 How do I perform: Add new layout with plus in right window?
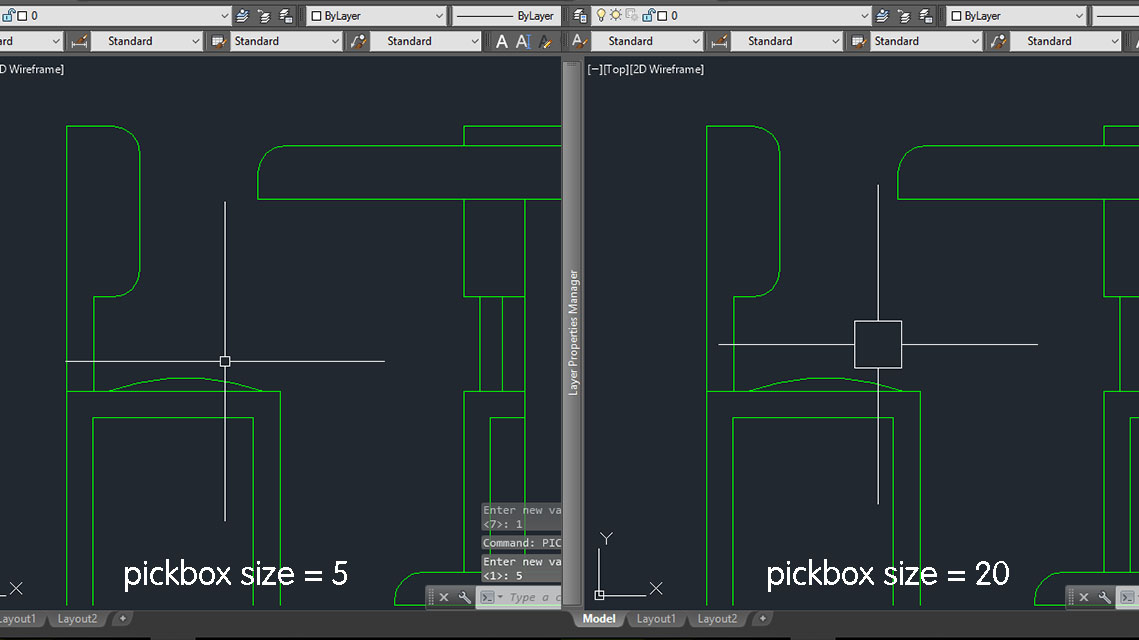click(763, 619)
